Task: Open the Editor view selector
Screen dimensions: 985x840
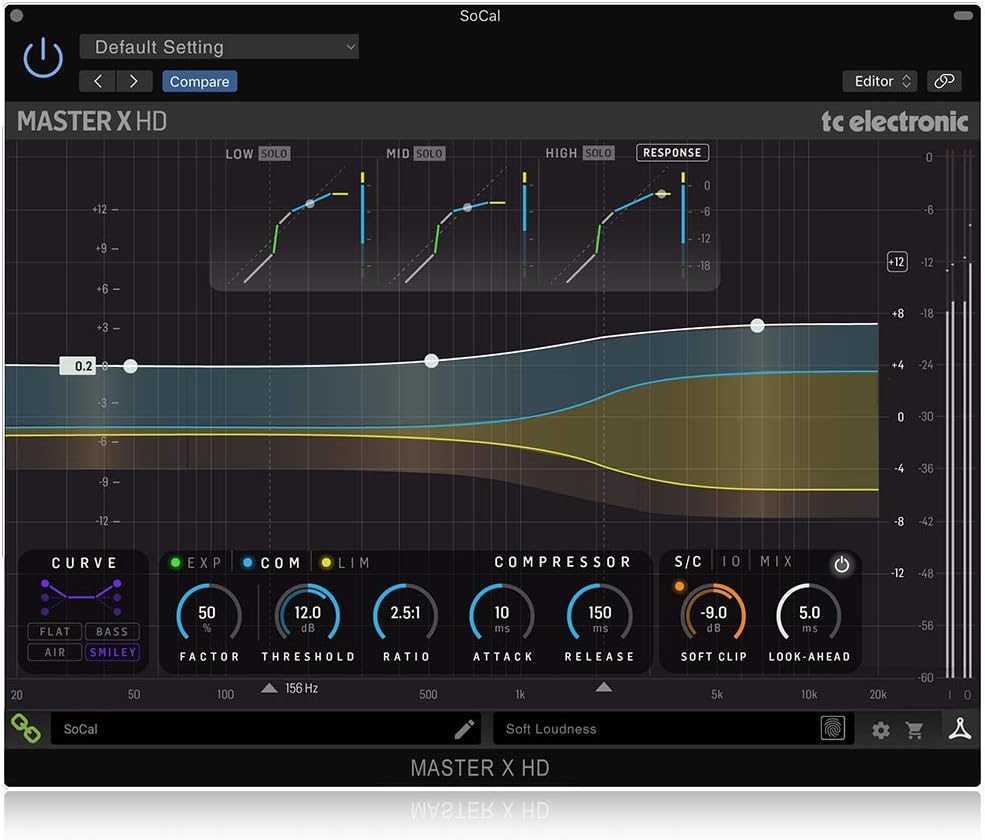Action: click(879, 81)
